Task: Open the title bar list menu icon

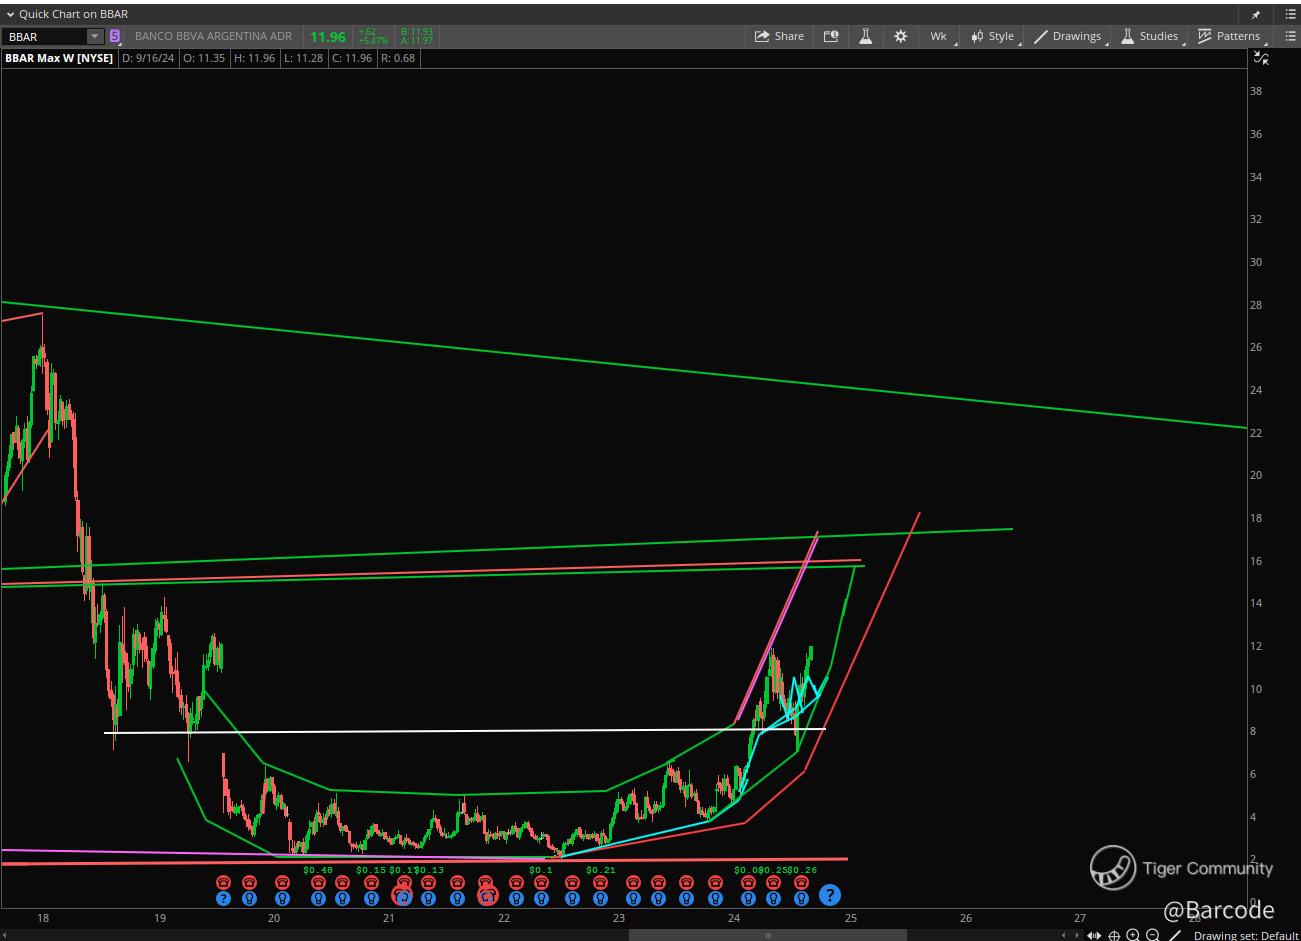Action: point(1289,14)
